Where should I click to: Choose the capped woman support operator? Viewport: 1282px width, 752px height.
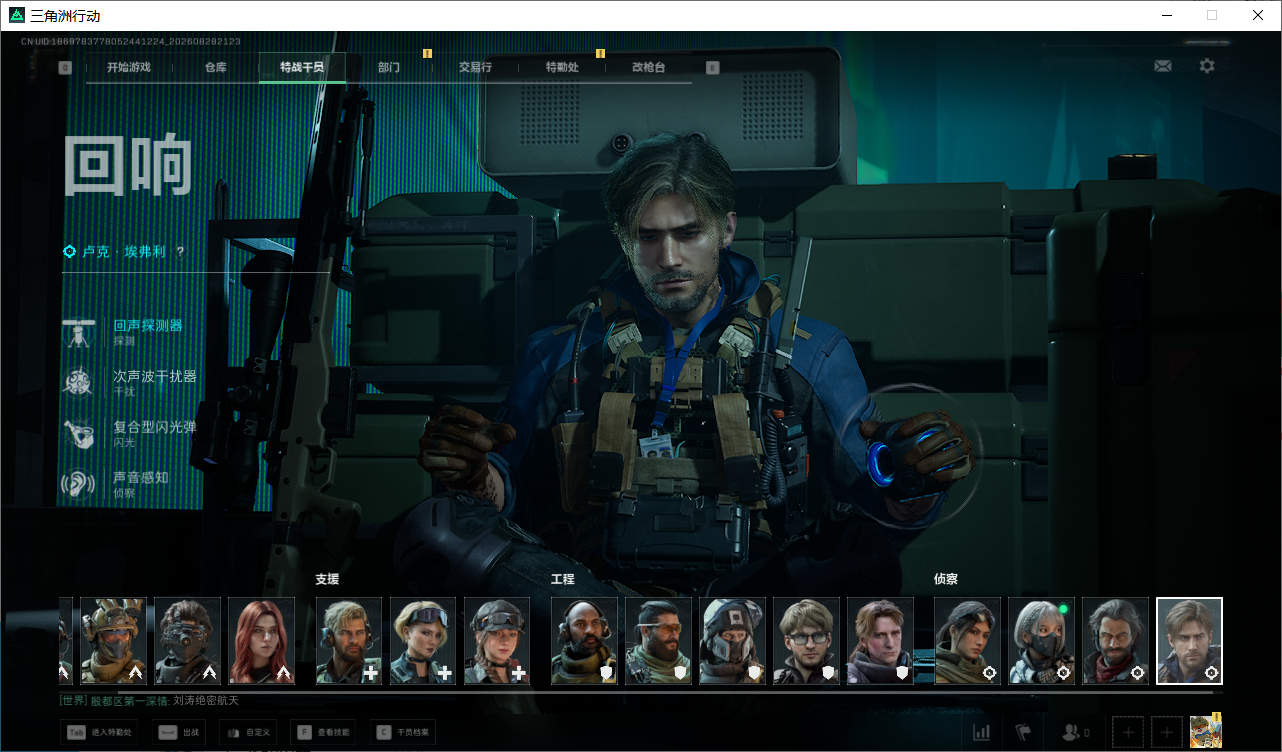[497, 641]
